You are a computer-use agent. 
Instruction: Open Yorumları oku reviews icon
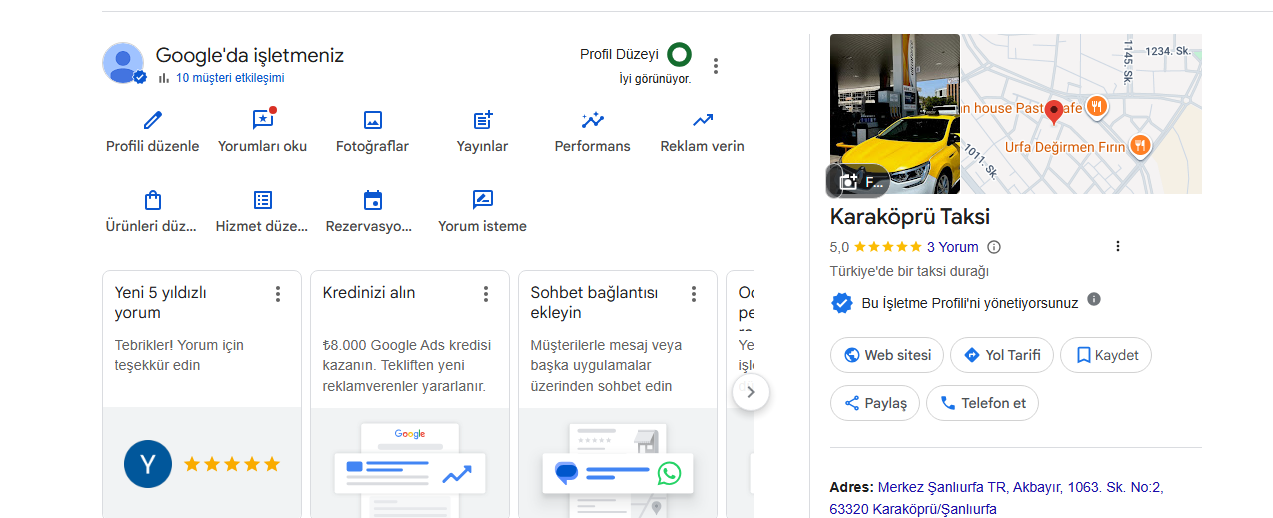click(263, 119)
